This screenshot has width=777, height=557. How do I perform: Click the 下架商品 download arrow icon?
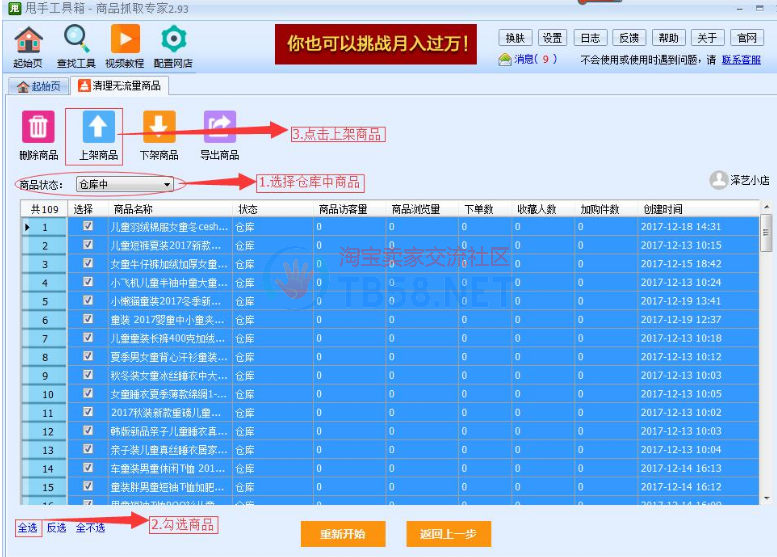[x=158, y=128]
